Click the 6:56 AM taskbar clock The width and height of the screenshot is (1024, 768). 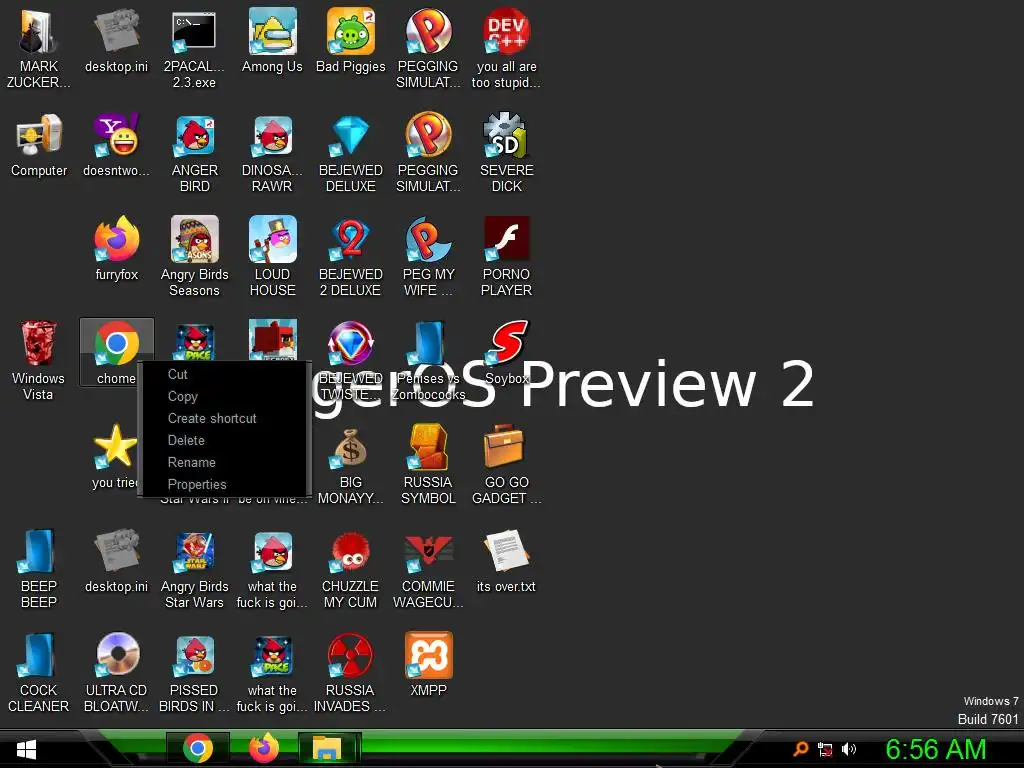click(936, 749)
